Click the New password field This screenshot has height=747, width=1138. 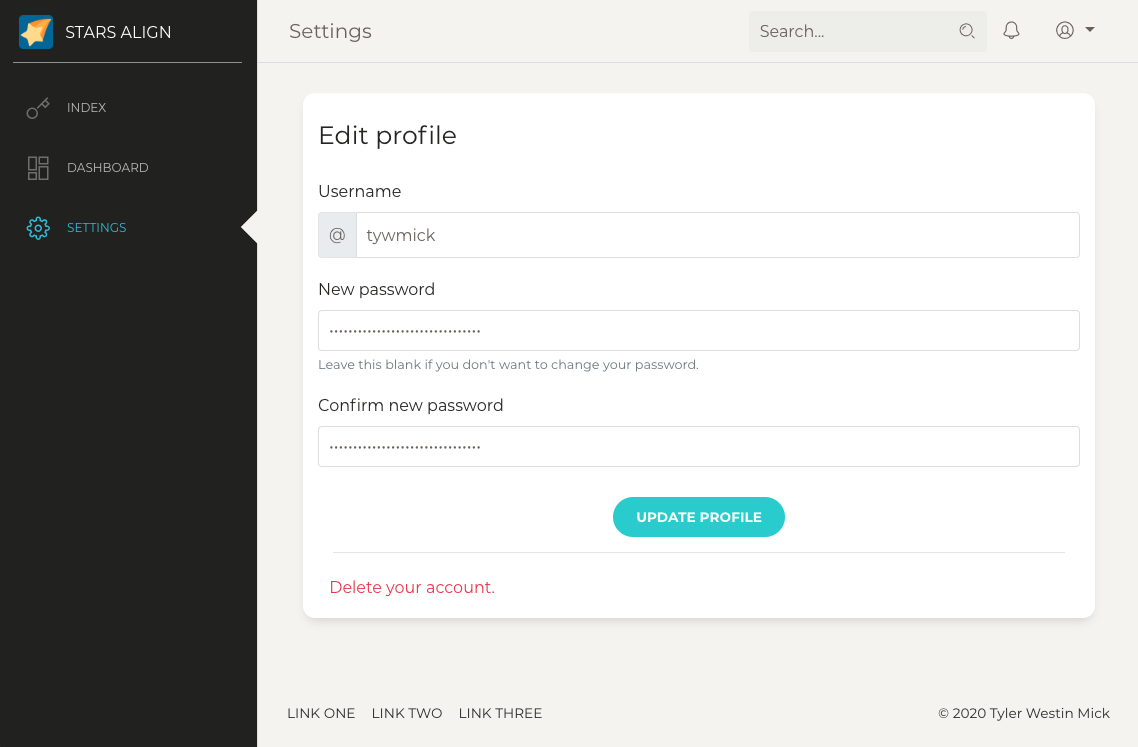click(x=698, y=330)
